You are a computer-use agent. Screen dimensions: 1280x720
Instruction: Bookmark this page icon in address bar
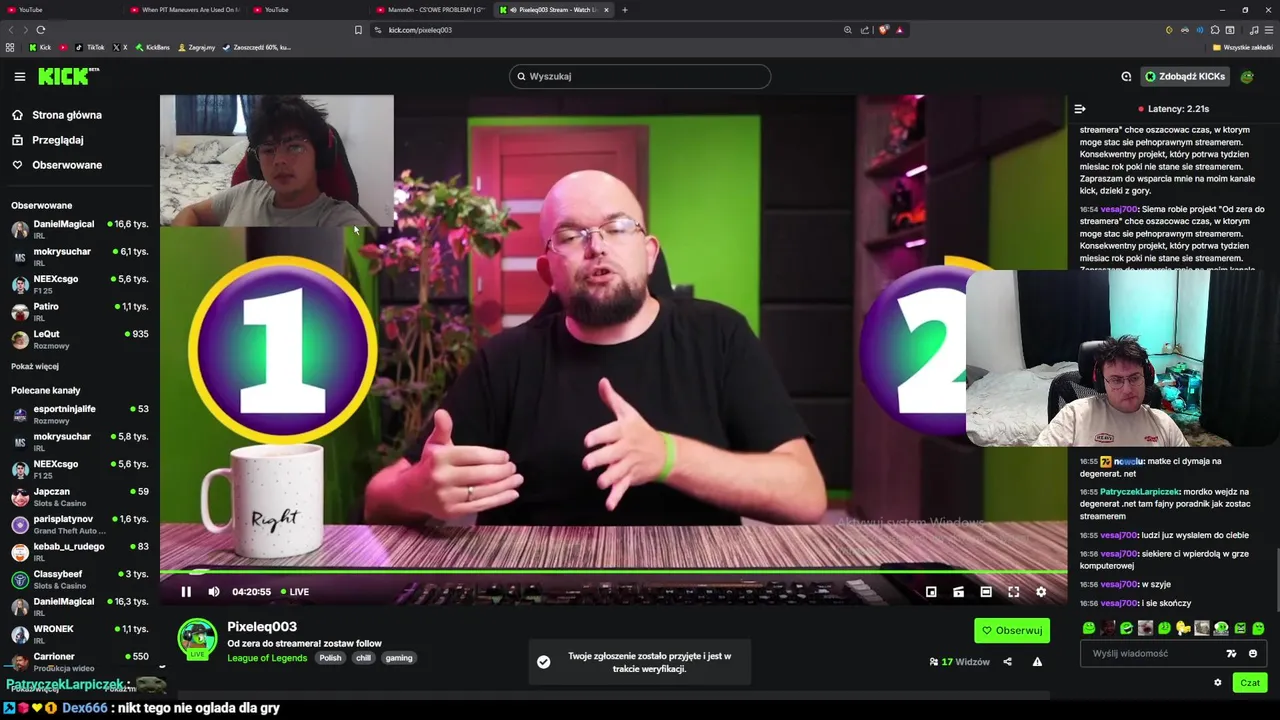(x=358, y=30)
